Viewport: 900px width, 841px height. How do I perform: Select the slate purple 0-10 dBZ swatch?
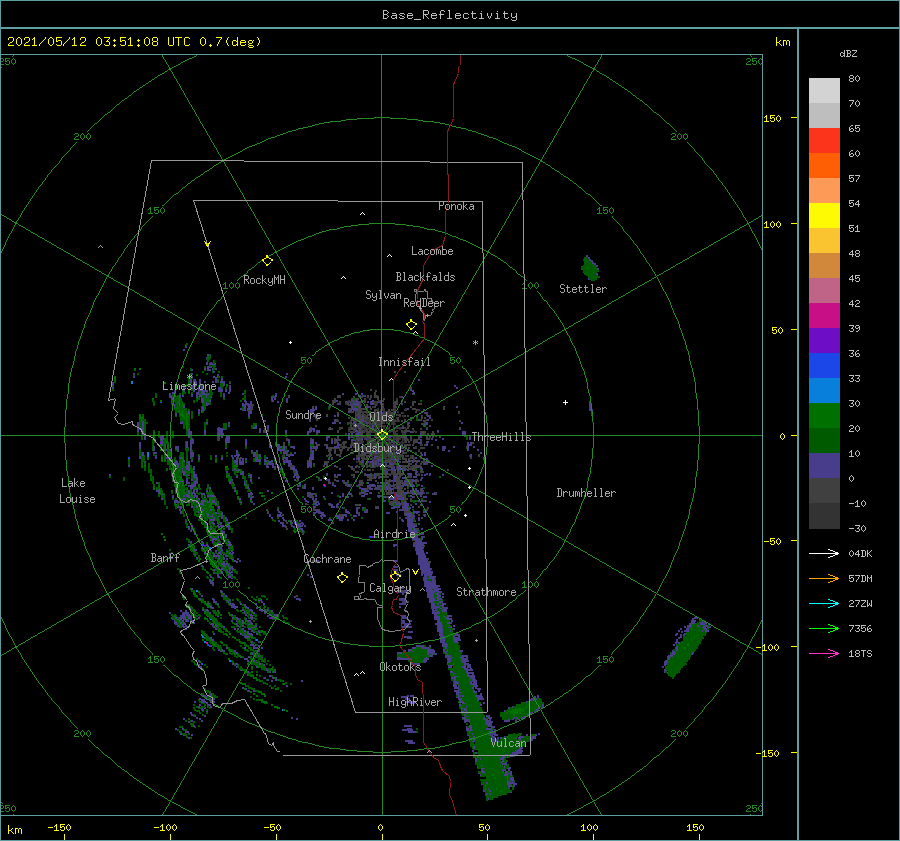tap(824, 466)
